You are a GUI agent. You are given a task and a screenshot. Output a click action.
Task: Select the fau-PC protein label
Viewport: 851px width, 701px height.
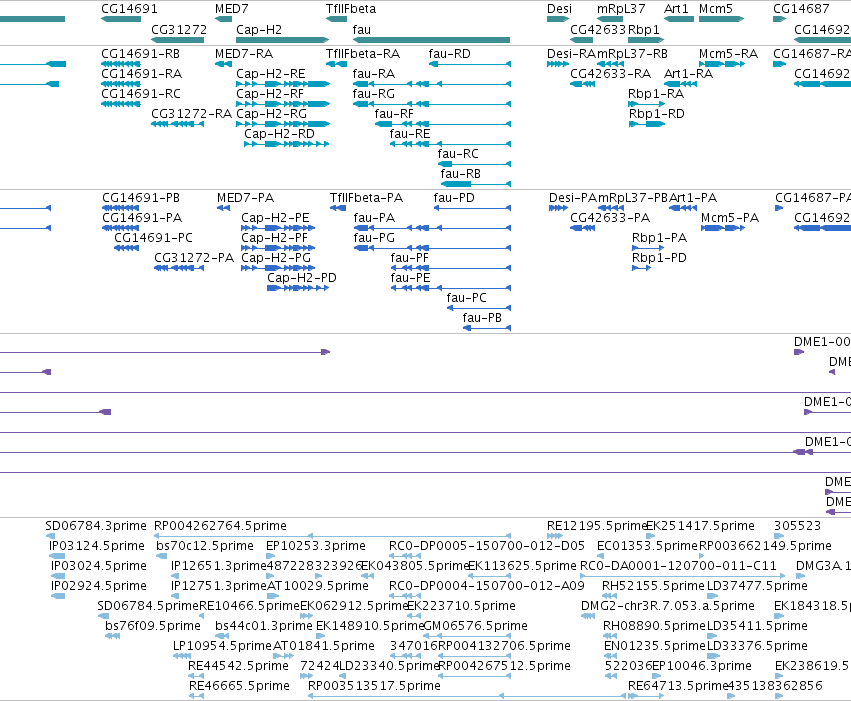coord(467,297)
